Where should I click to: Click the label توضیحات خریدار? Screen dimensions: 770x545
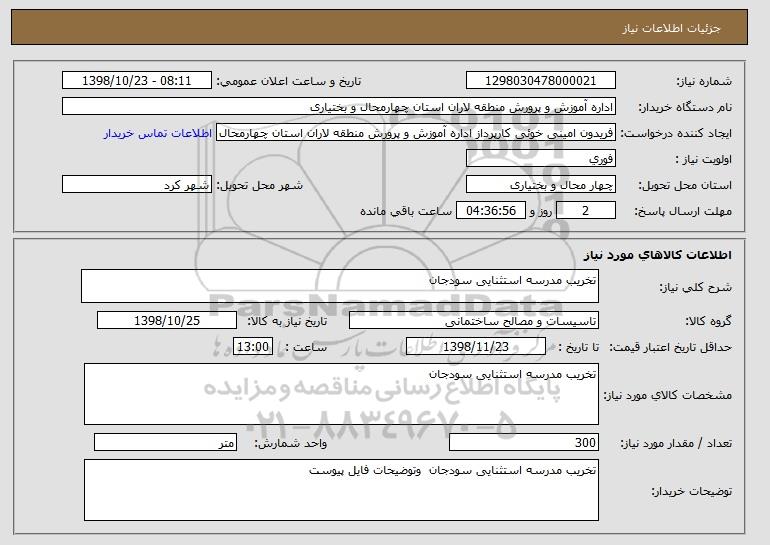[x=691, y=491]
